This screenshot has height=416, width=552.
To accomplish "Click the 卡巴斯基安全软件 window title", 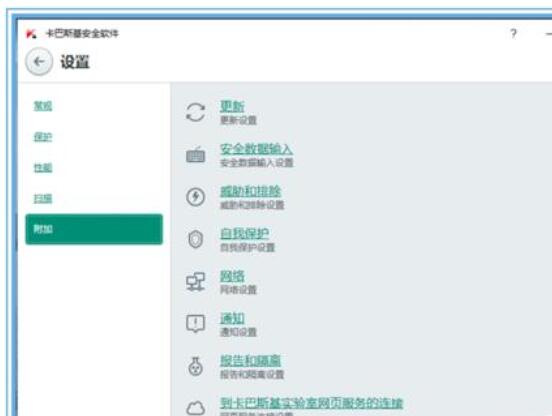I will pos(82,34).
